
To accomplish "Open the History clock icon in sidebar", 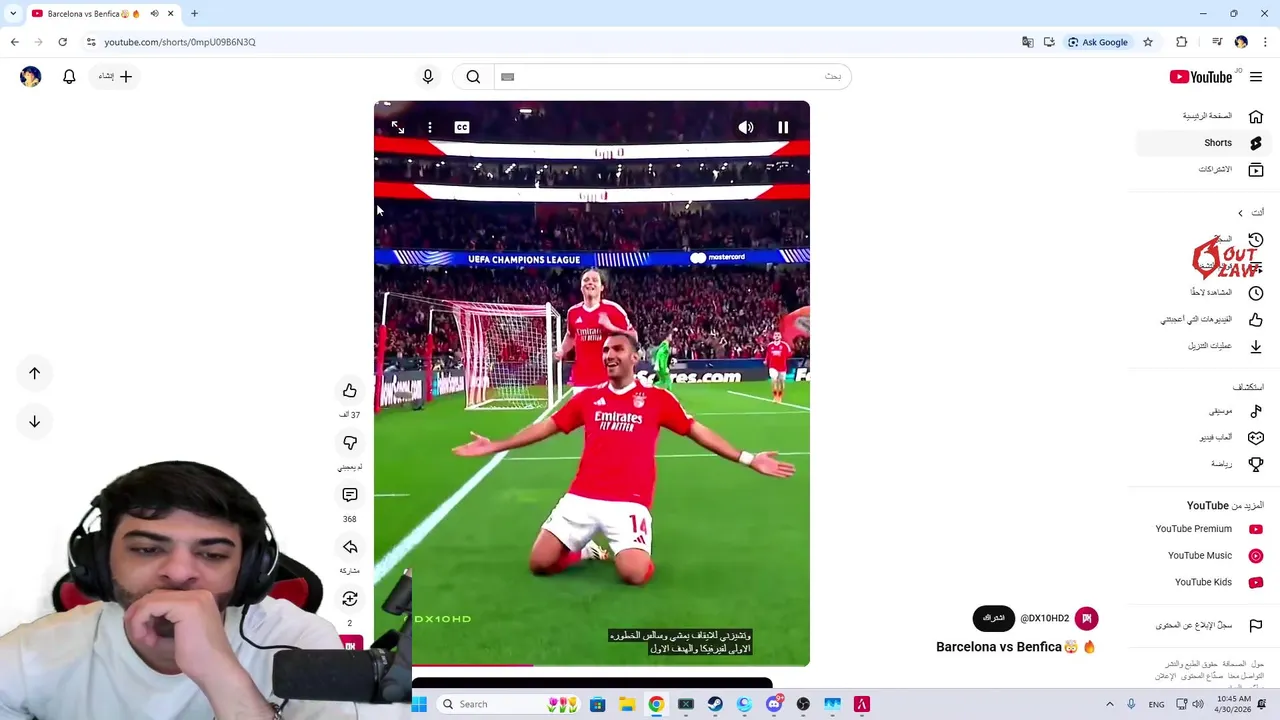I will [1256, 240].
